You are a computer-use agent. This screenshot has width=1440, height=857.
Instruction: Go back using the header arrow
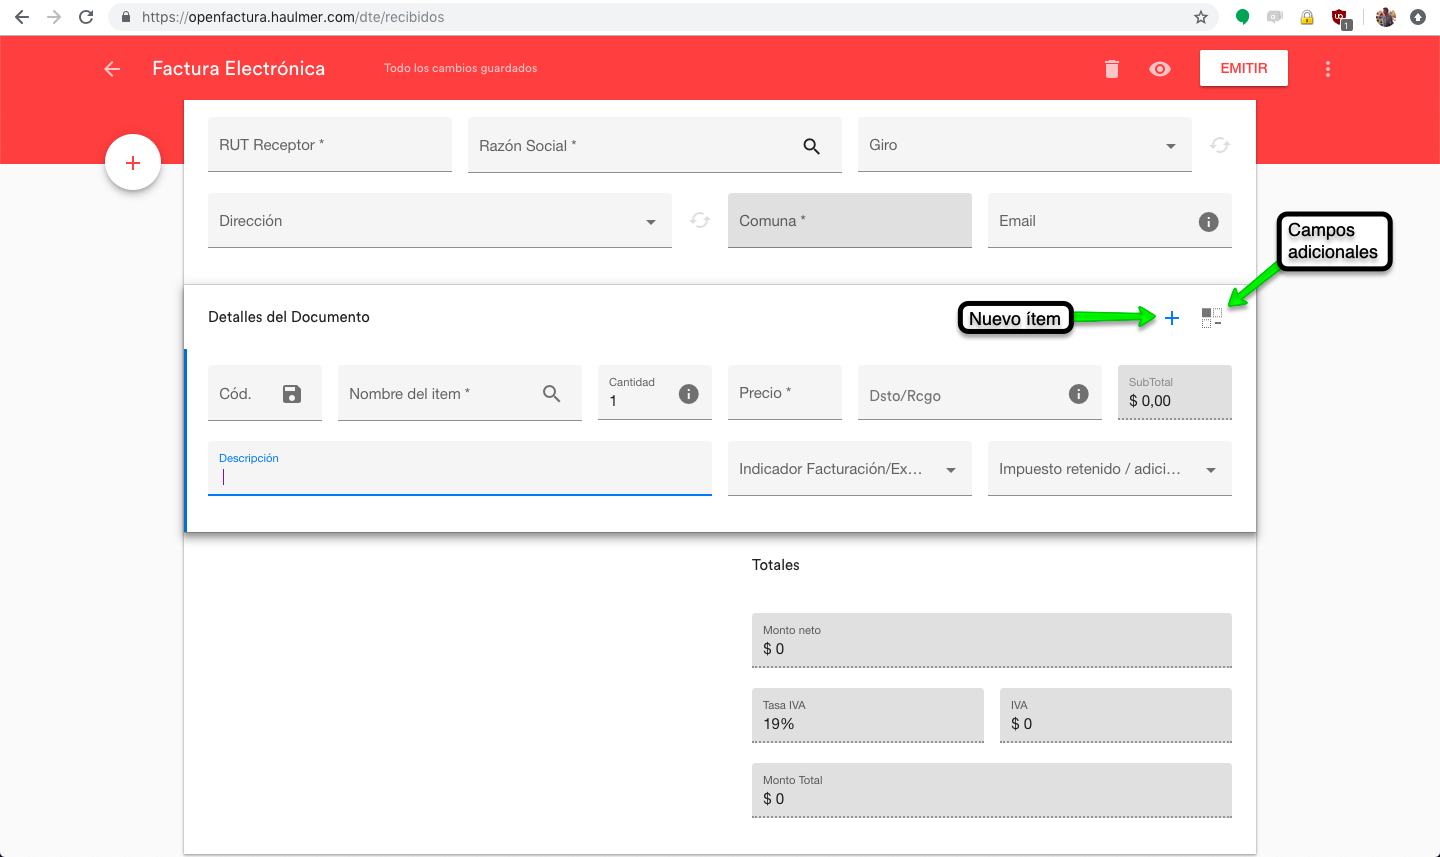112,69
